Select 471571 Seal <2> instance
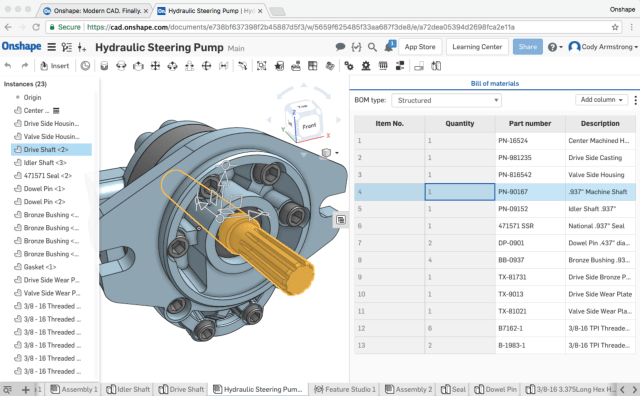Screen dimensions: 640x396 (47, 176)
